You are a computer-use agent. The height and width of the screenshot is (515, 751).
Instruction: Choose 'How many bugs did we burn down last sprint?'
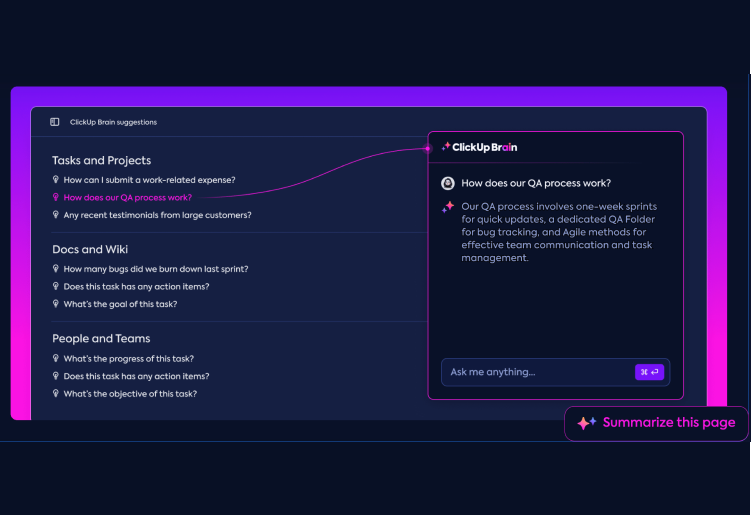(155, 269)
